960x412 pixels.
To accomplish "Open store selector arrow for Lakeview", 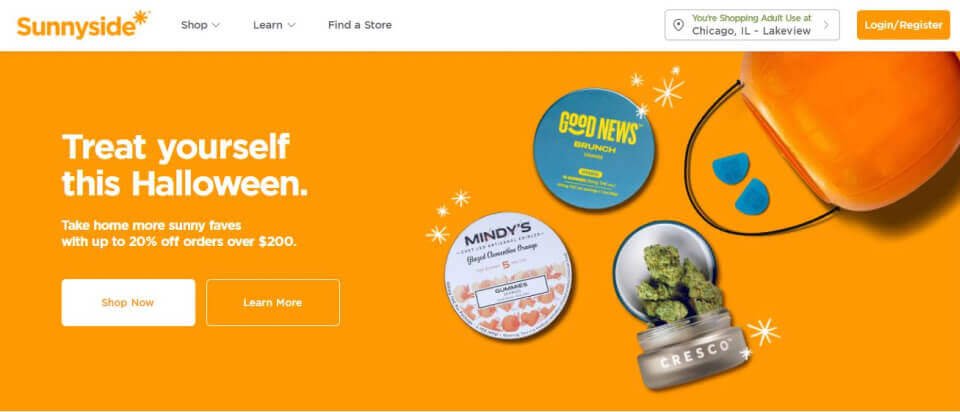I will coord(826,25).
